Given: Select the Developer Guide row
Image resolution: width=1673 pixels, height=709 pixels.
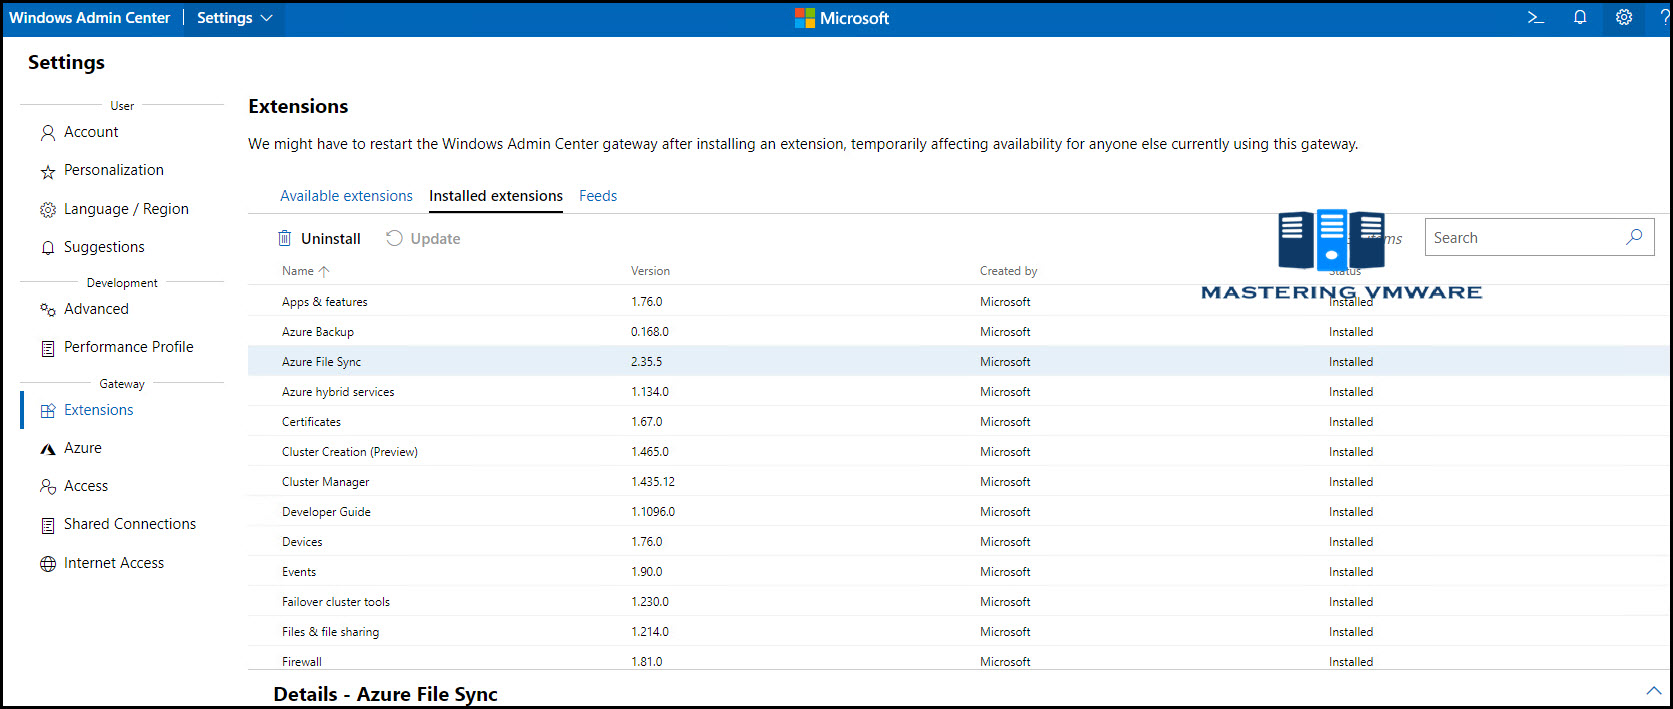Looking at the screenshot, I should [x=958, y=511].
